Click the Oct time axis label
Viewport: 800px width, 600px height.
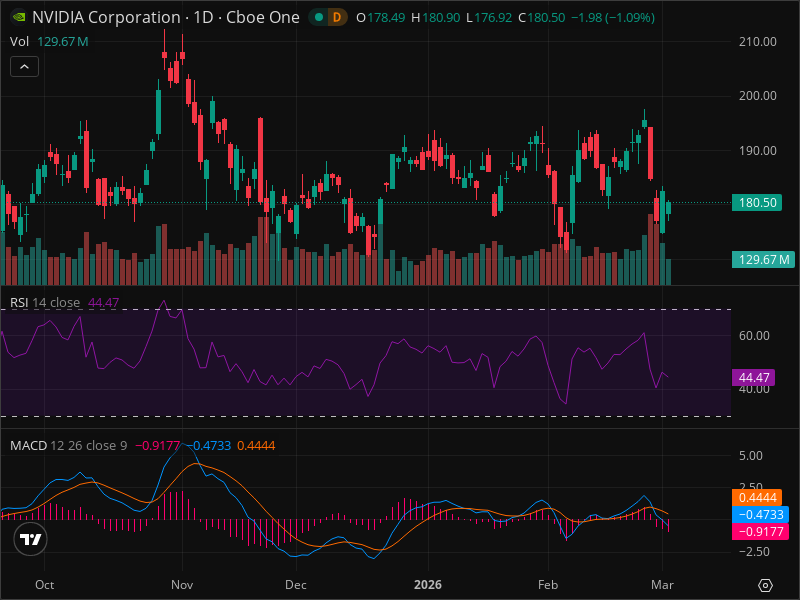click(44, 585)
